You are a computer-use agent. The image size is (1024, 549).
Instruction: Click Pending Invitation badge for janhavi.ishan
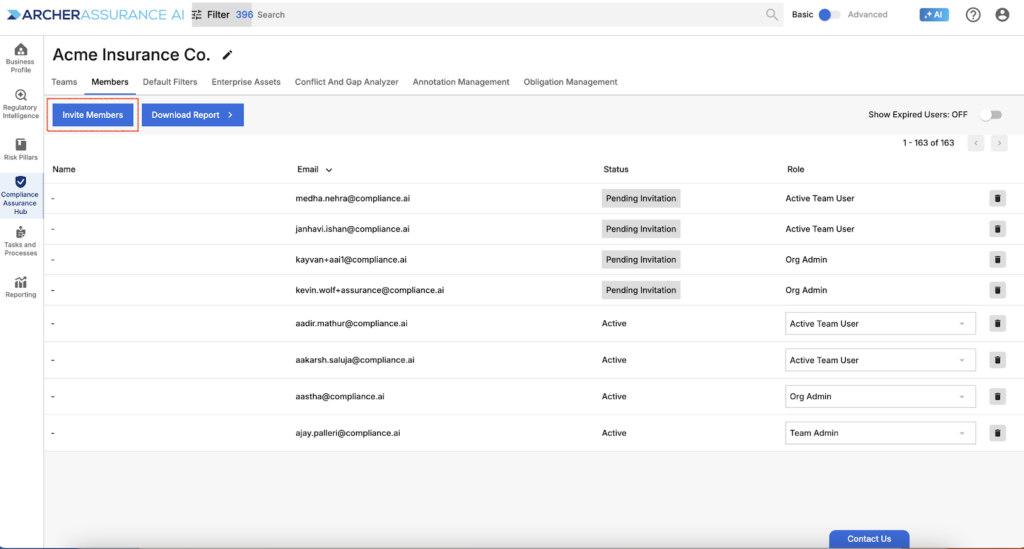click(x=641, y=229)
